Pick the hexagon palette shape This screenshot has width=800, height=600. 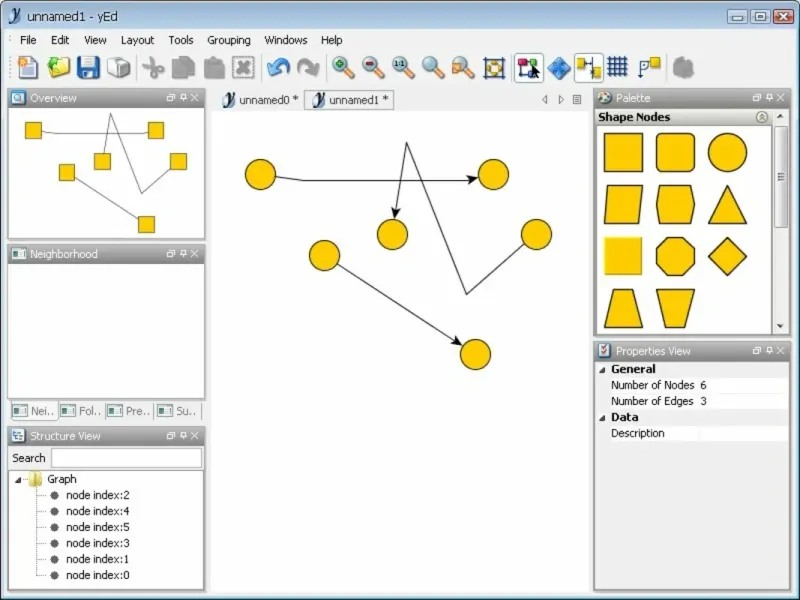click(x=675, y=205)
